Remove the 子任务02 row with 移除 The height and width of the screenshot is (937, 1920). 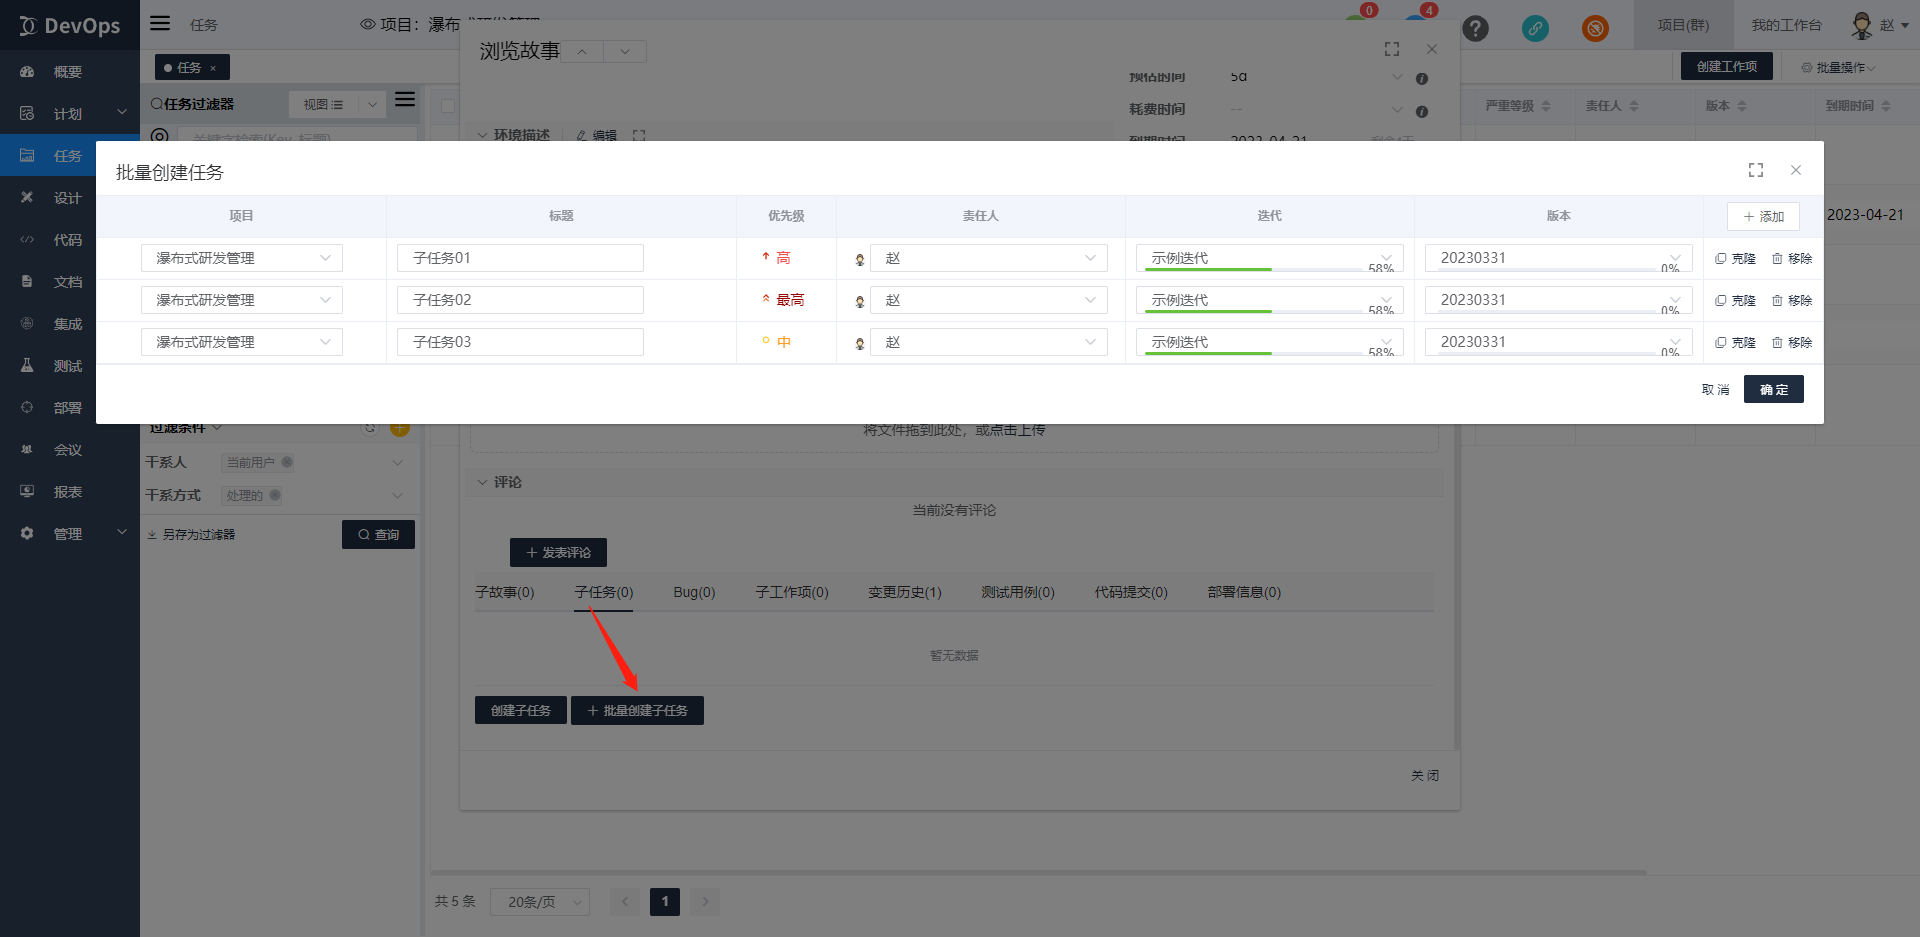coord(1792,300)
